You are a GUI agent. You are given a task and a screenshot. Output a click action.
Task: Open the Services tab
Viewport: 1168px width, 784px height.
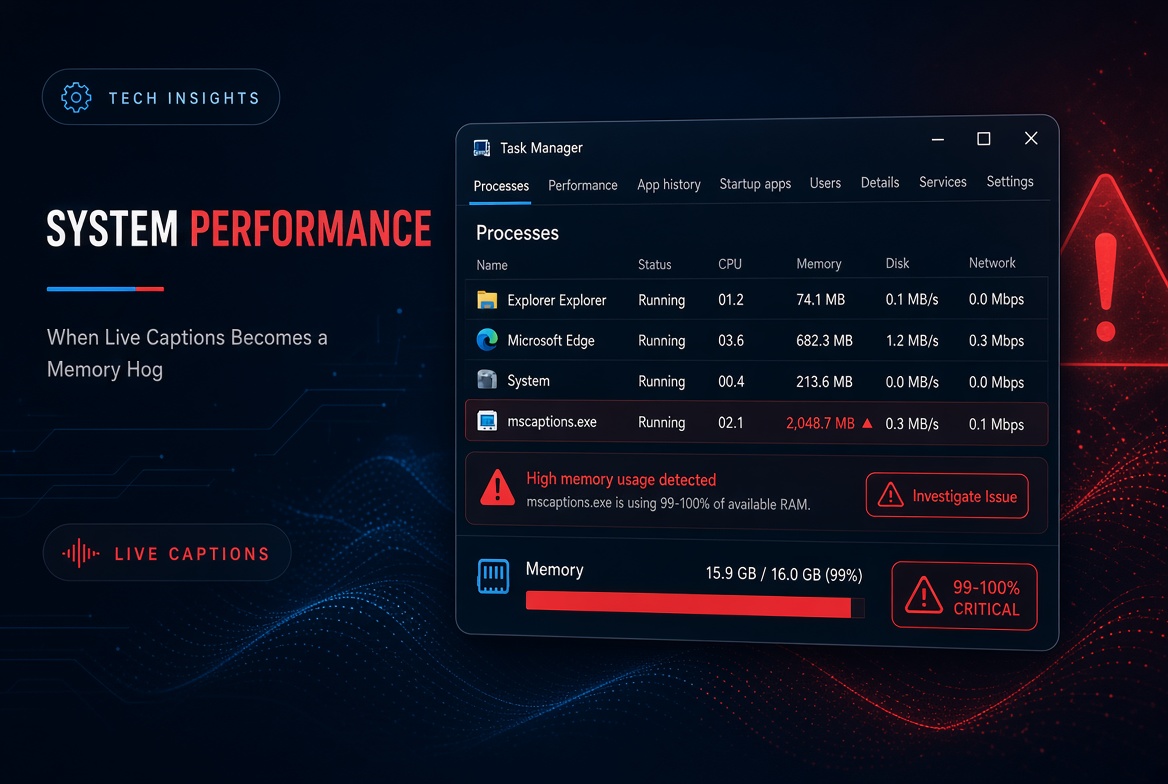943,181
